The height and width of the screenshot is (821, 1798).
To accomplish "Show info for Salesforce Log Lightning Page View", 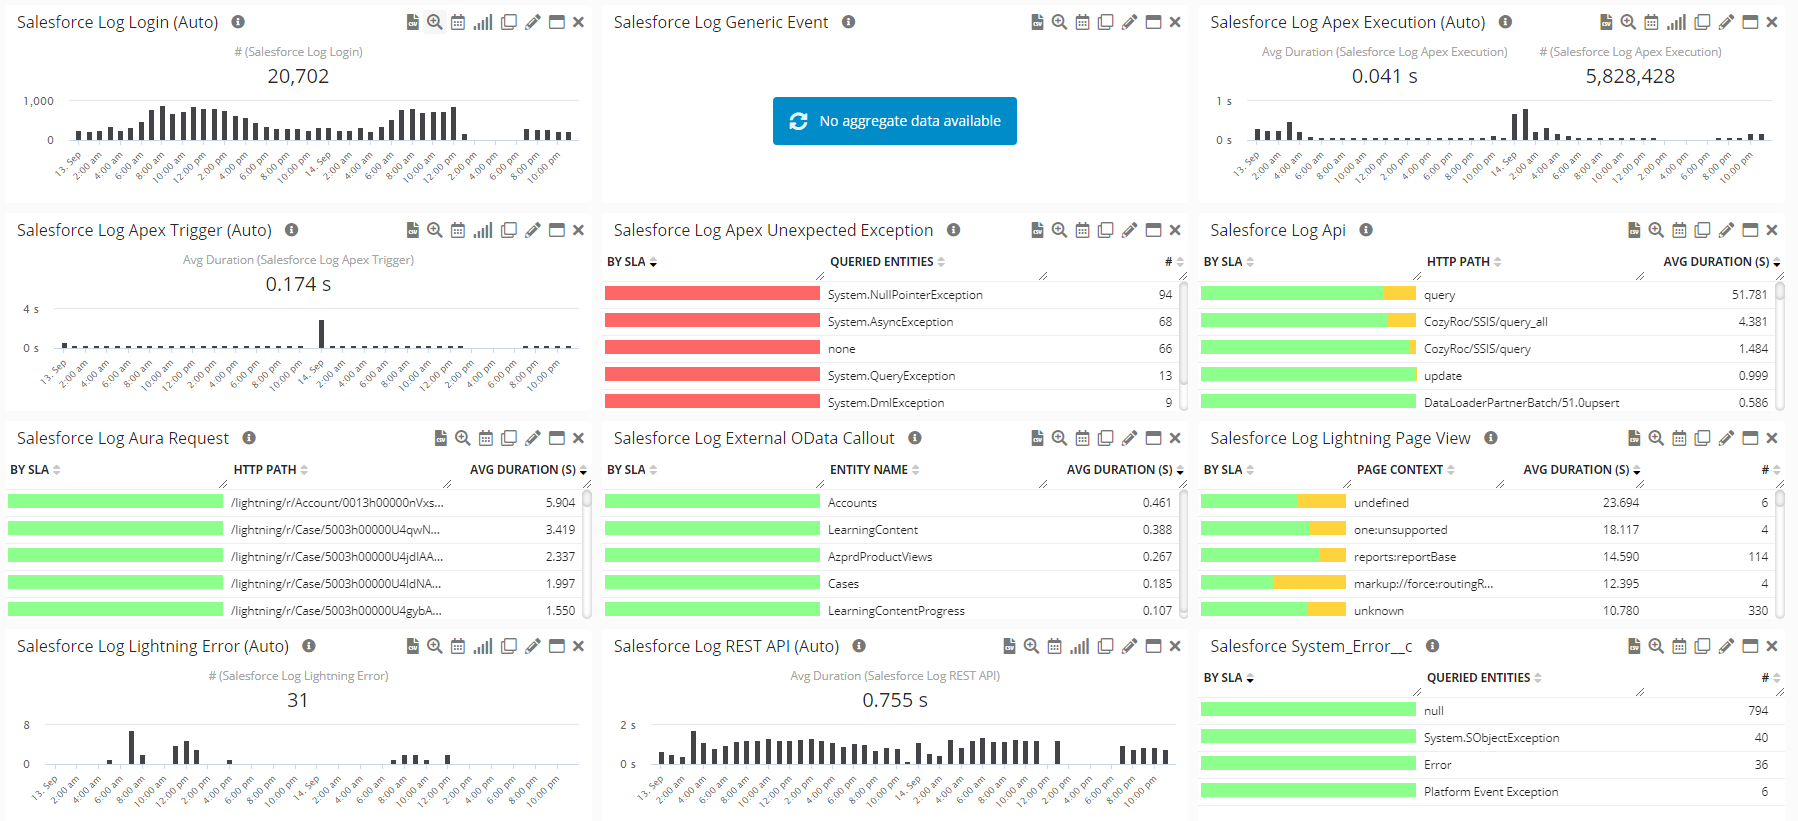I will coord(1490,438).
